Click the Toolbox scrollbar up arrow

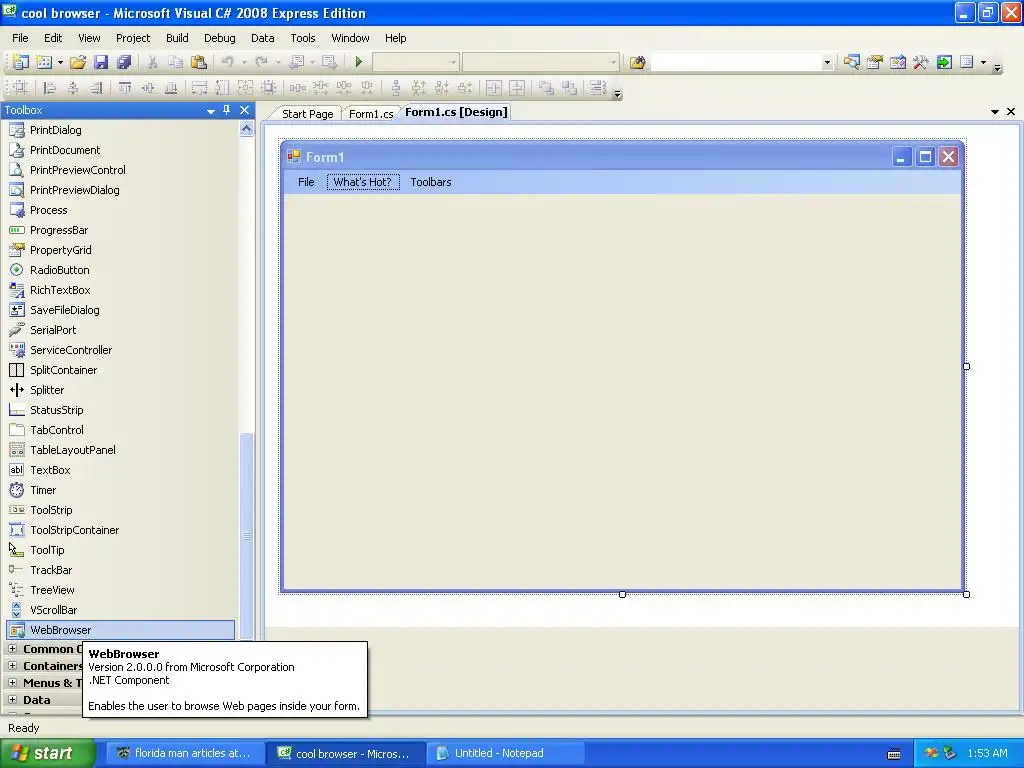point(246,129)
